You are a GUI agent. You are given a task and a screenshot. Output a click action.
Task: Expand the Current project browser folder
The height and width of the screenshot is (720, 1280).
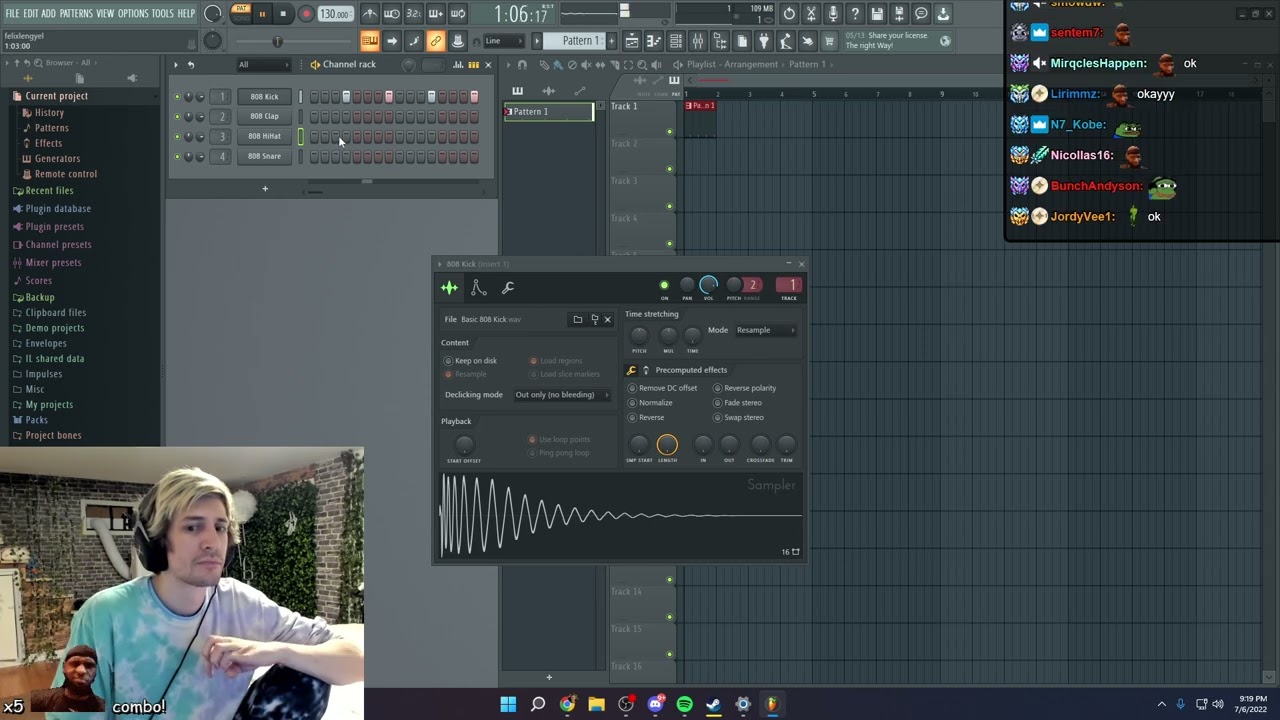[x=56, y=96]
